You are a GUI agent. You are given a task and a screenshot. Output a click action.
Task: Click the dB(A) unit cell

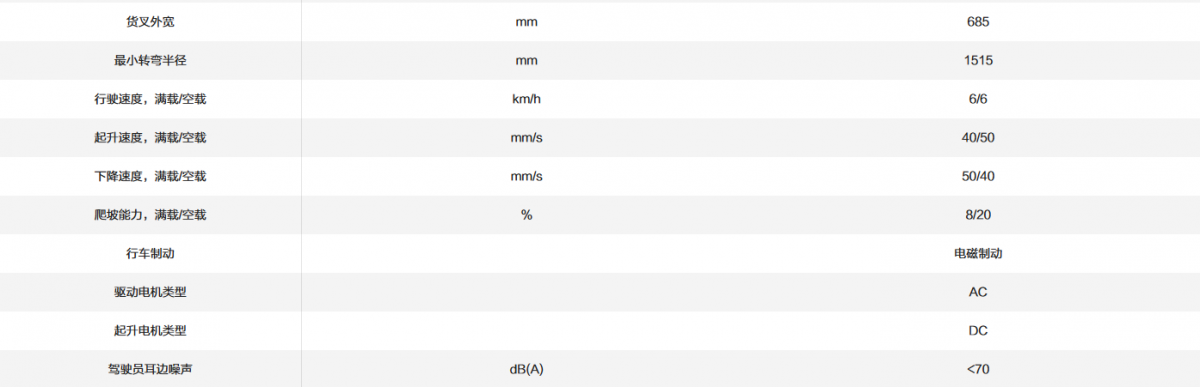click(526, 369)
